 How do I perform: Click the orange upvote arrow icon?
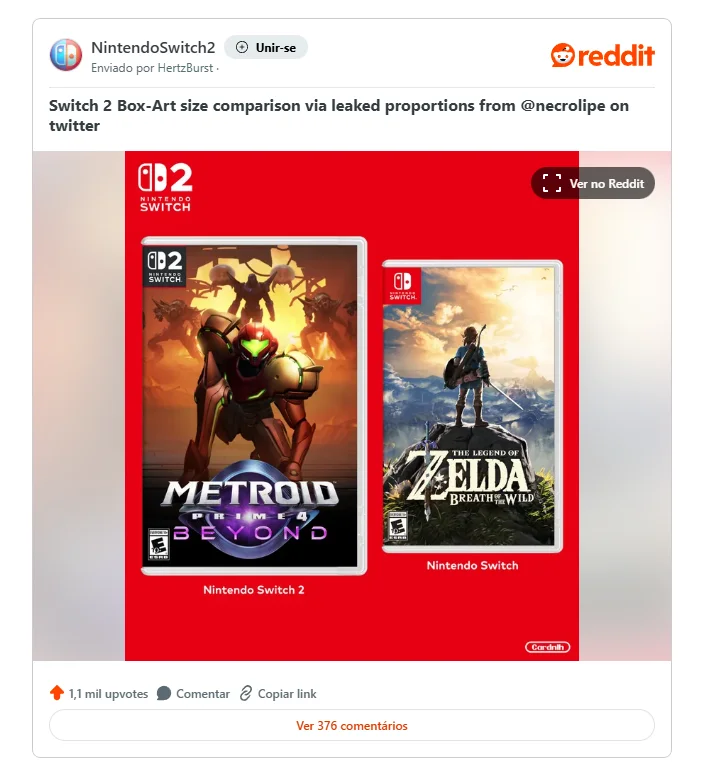[x=57, y=693]
